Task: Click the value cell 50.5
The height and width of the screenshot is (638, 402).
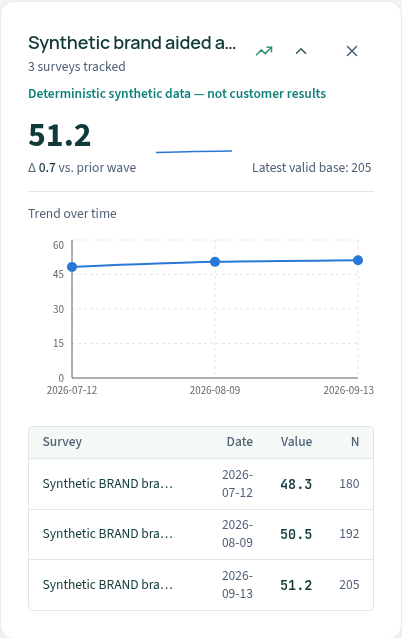Action: pyautogui.click(x=296, y=534)
